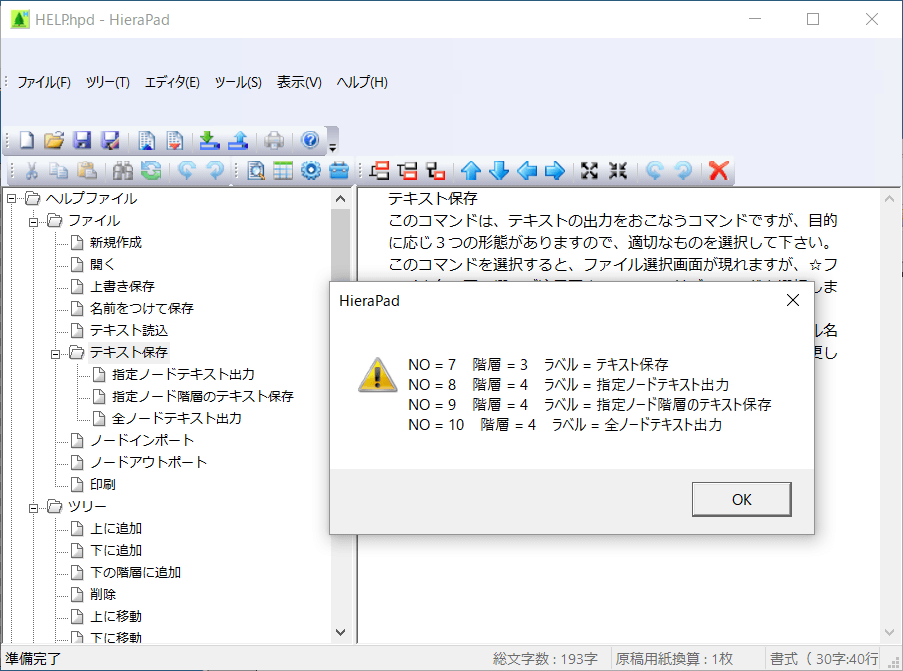
Task: Cut with the scissors icon
Action: [x=32, y=170]
